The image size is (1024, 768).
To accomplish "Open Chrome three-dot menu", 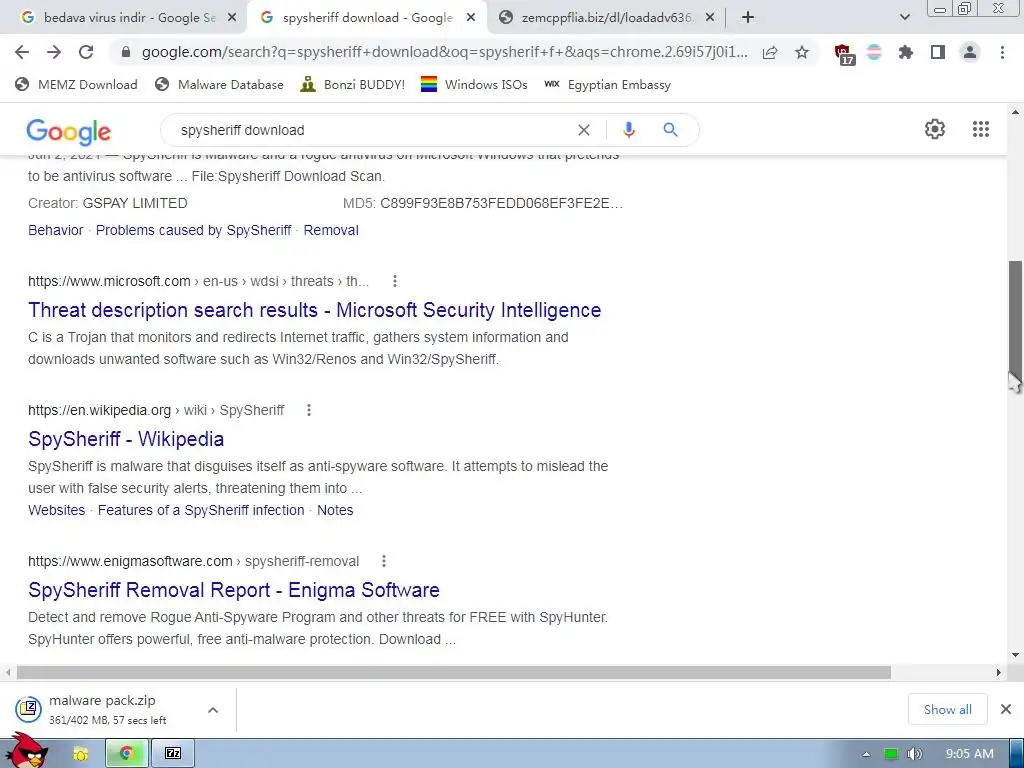I will (1002, 52).
